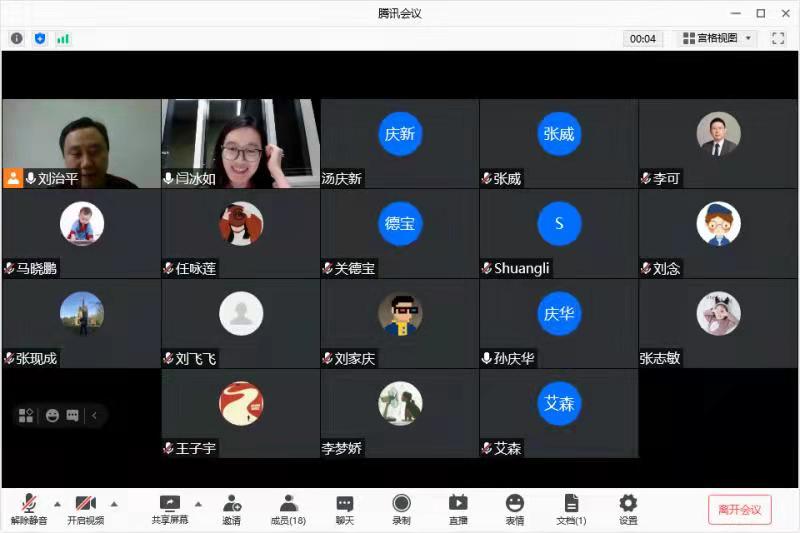Expand audio options arrow beside 解除静音
800x533 pixels.
(x=57, y=503)
